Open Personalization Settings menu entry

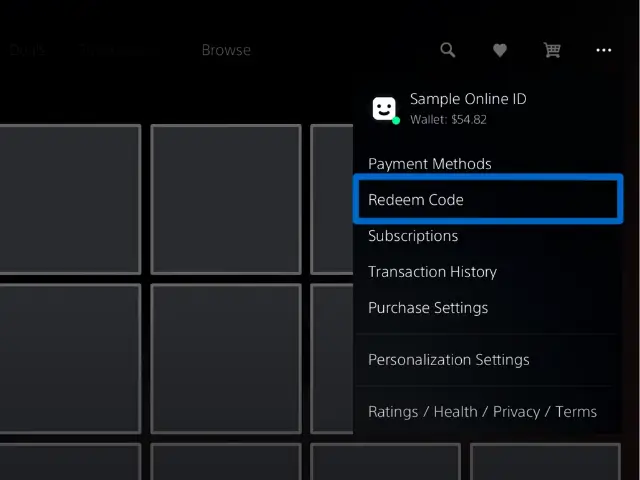[x=449, y=360]
